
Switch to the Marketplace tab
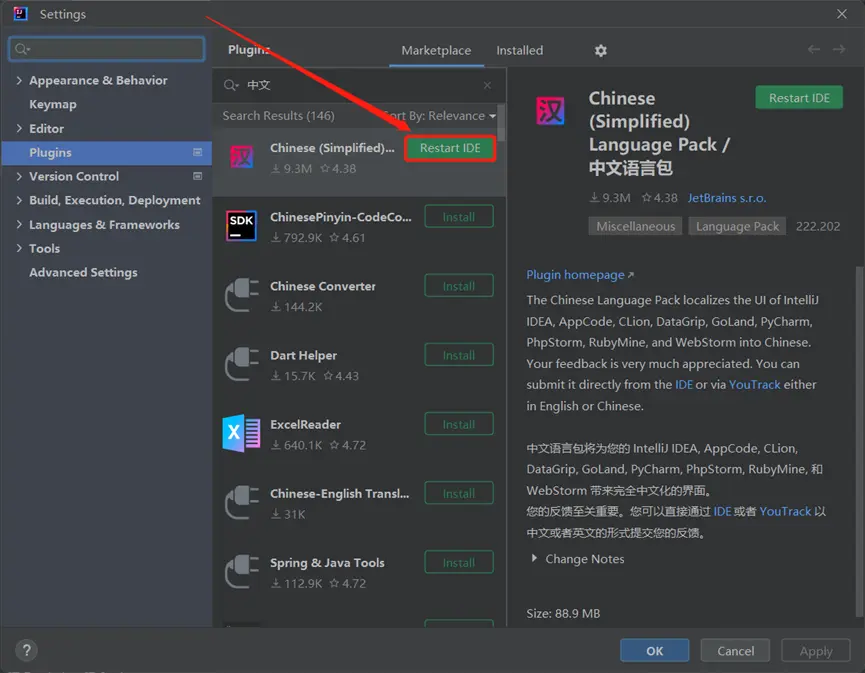coord(436,51)
